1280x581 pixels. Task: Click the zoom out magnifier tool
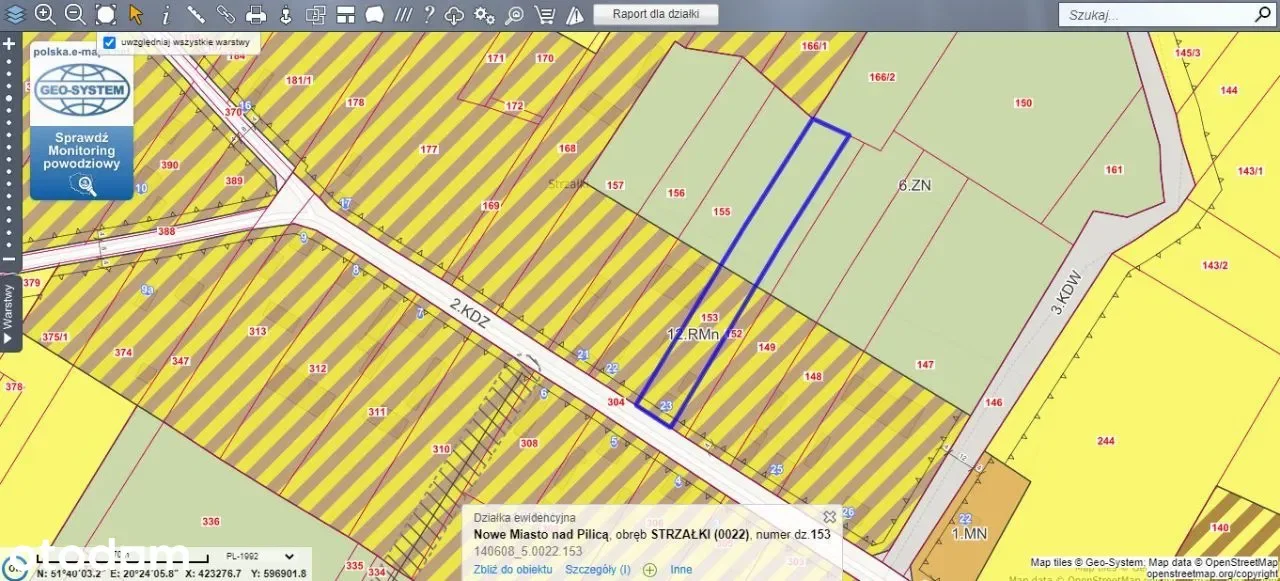(x=75, y=14)
